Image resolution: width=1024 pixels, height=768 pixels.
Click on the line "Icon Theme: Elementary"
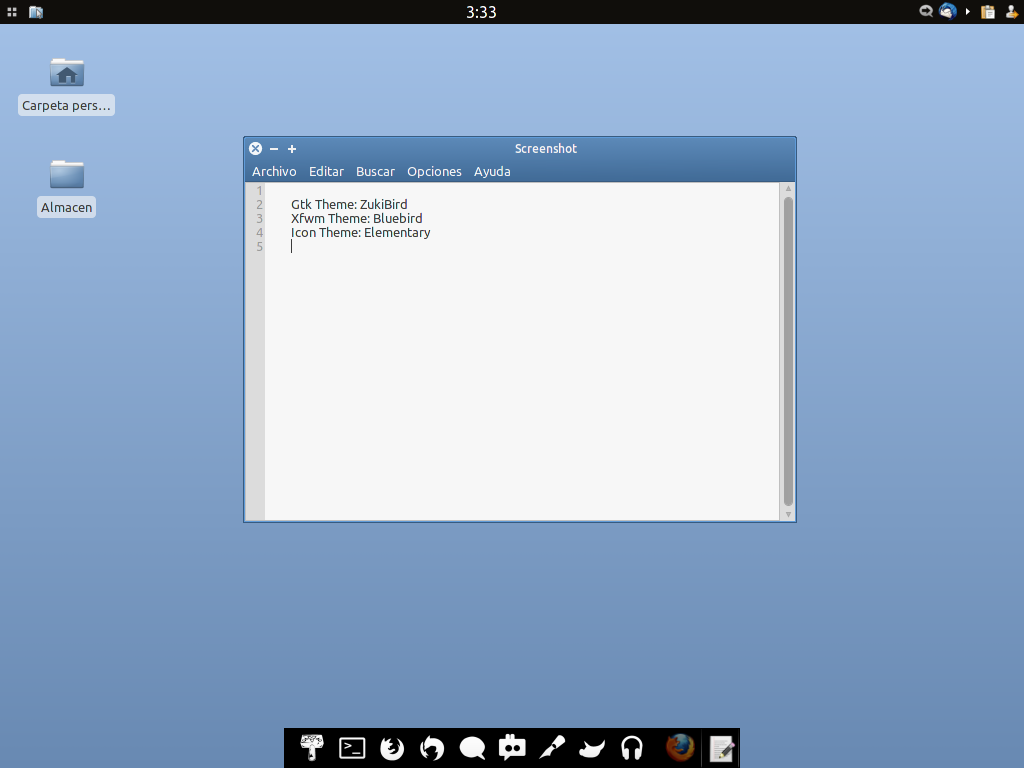360,232
